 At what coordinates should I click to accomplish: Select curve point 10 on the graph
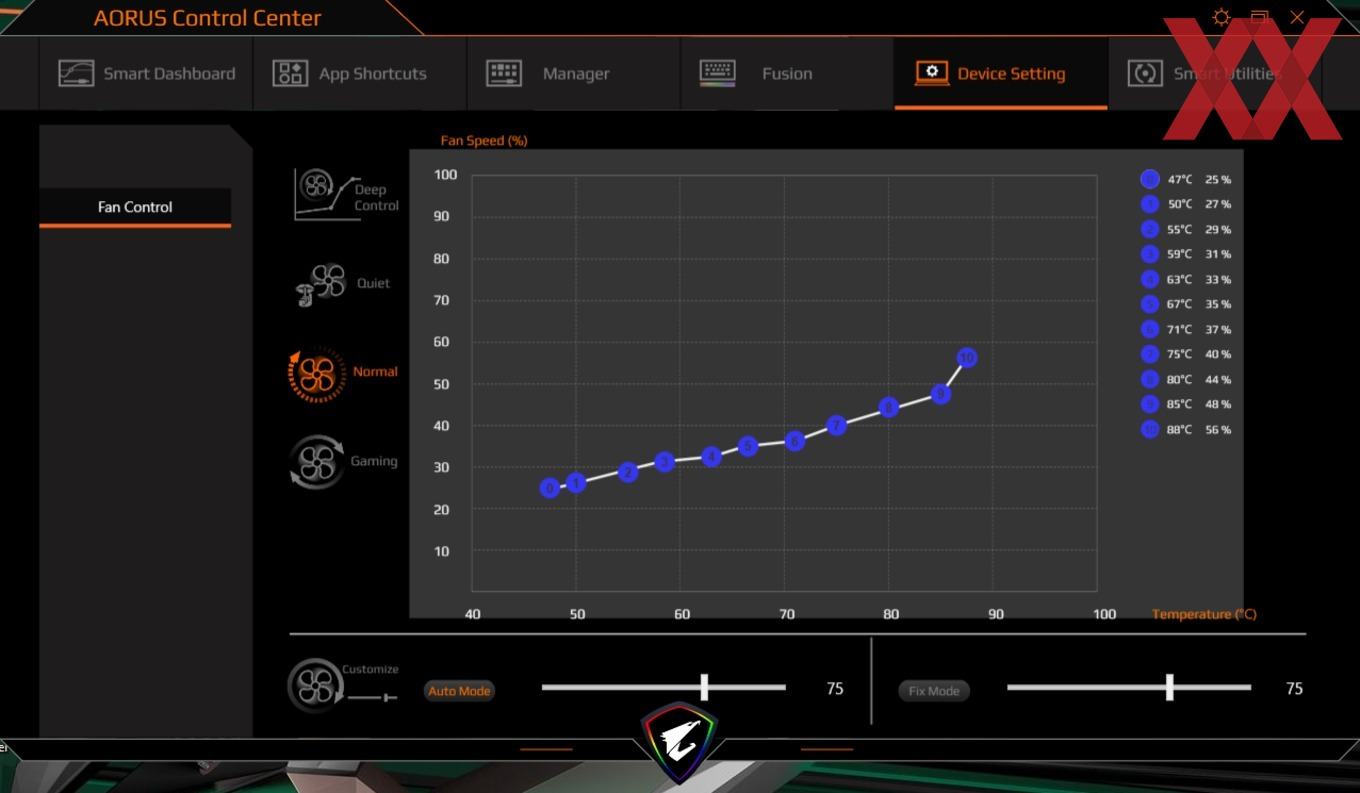click(967, 358)
